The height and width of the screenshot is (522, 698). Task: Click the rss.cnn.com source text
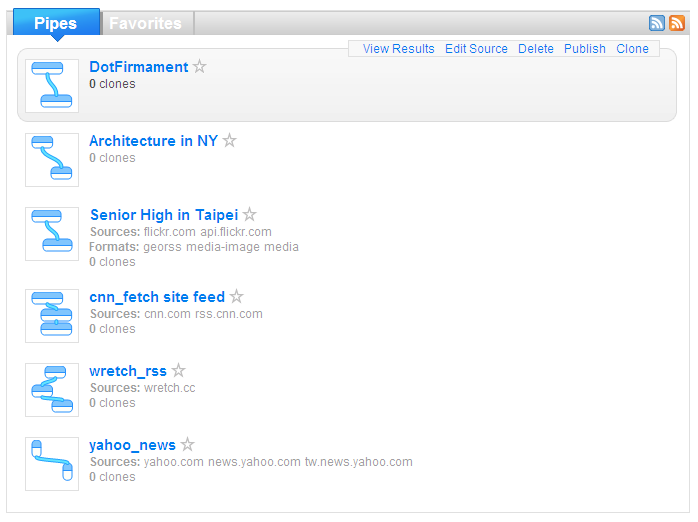[229, 314]
